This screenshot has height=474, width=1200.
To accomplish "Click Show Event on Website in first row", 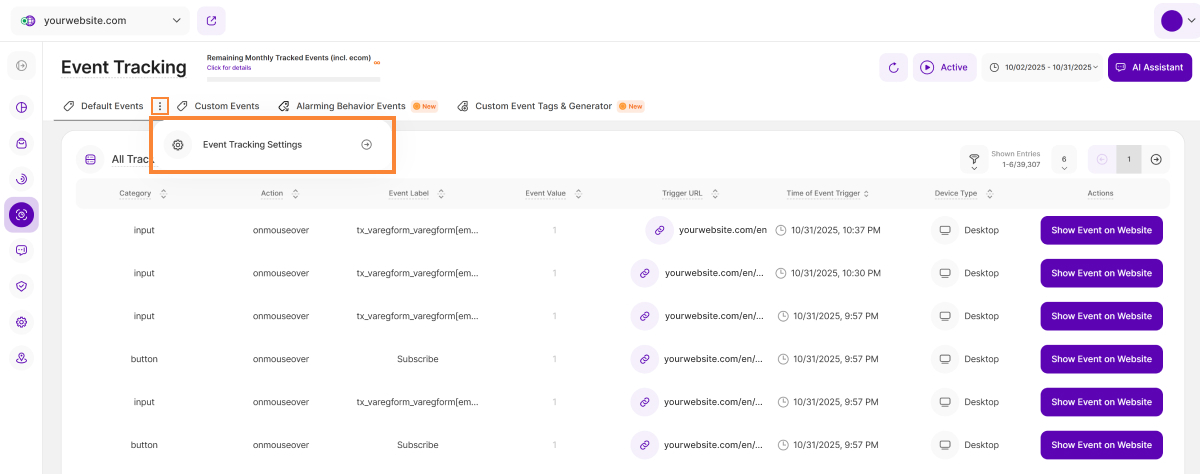I will (x=1101, y=230).
